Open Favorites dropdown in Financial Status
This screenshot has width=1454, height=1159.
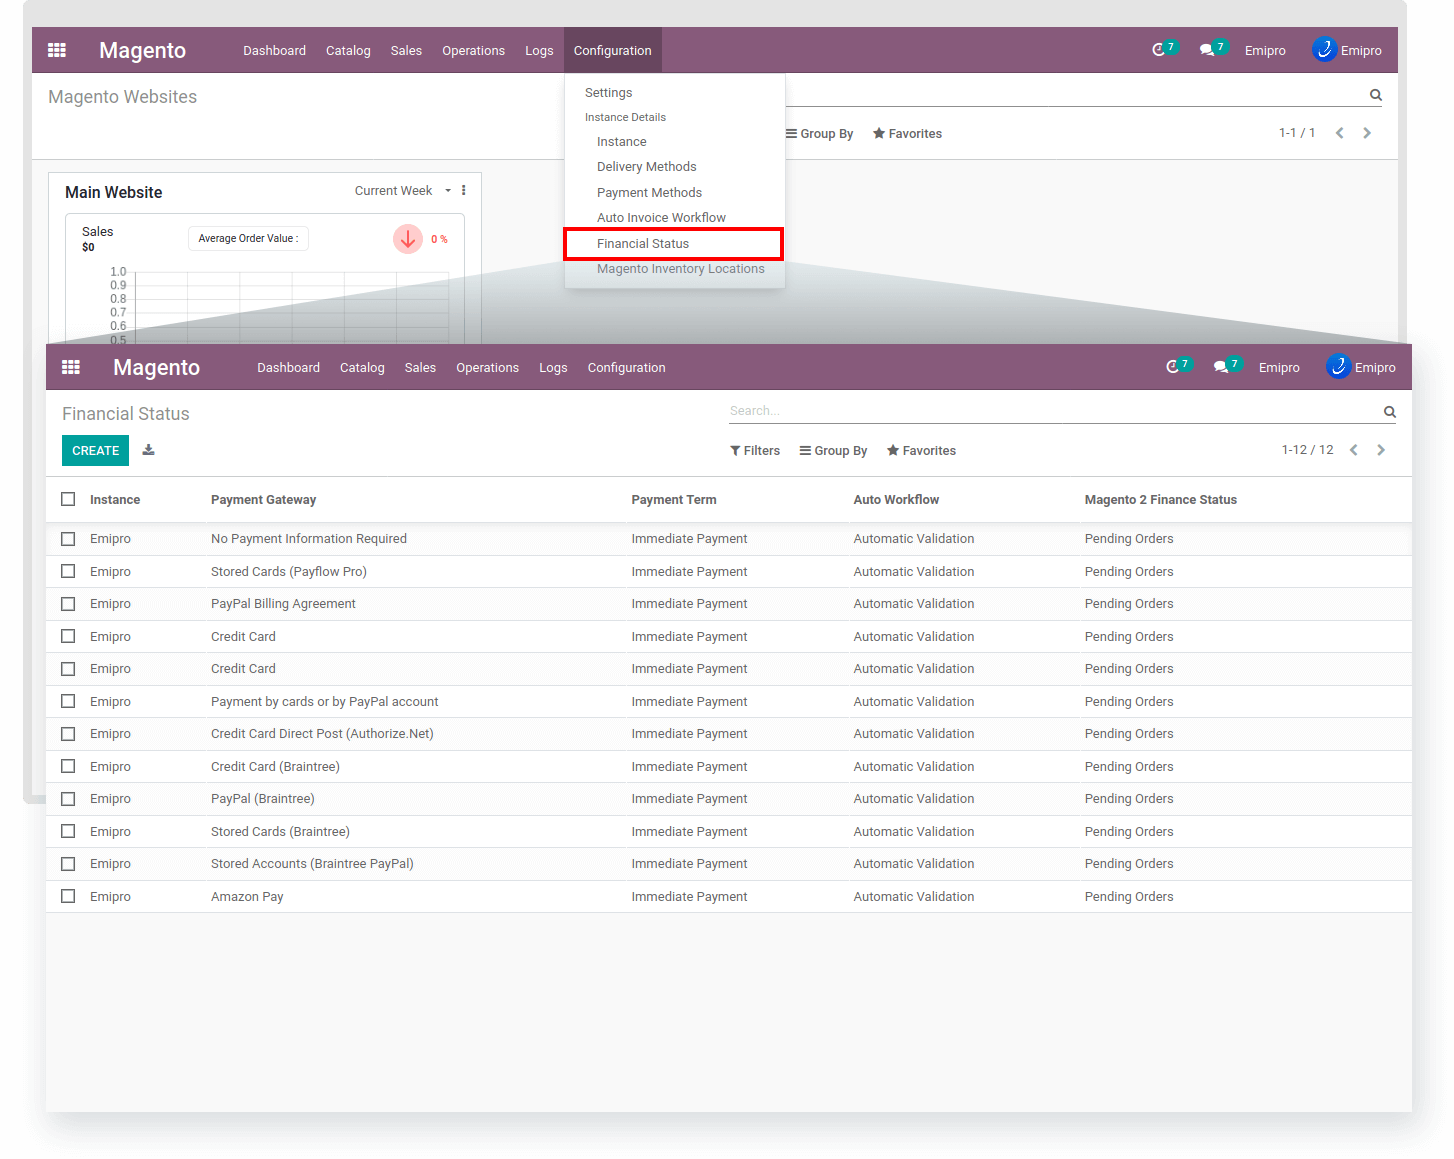tap(921, 451)
